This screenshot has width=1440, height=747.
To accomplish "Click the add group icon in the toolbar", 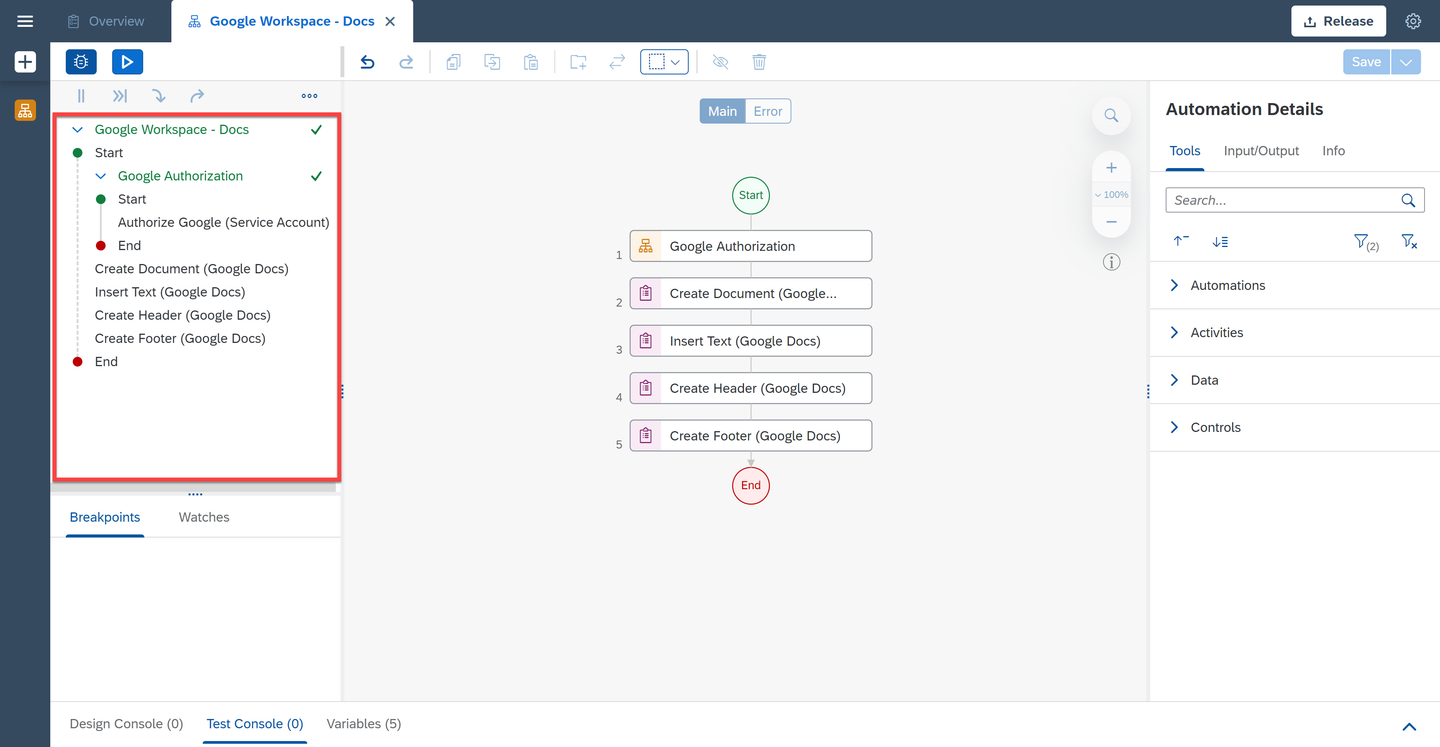I will tap(578, 62).
